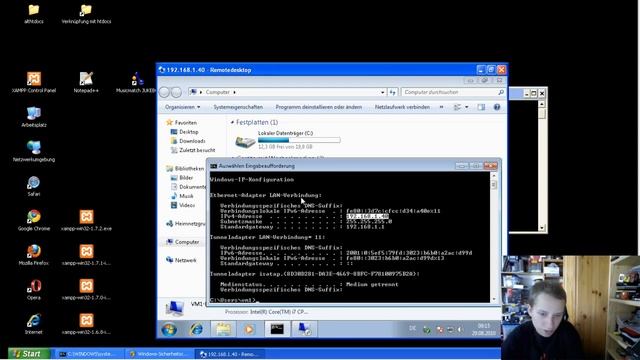Switch to 192.168.1.40 - Remo... taskbar button
The height and width of the screenshot is (360, 640).
click(x=230, y=354)
